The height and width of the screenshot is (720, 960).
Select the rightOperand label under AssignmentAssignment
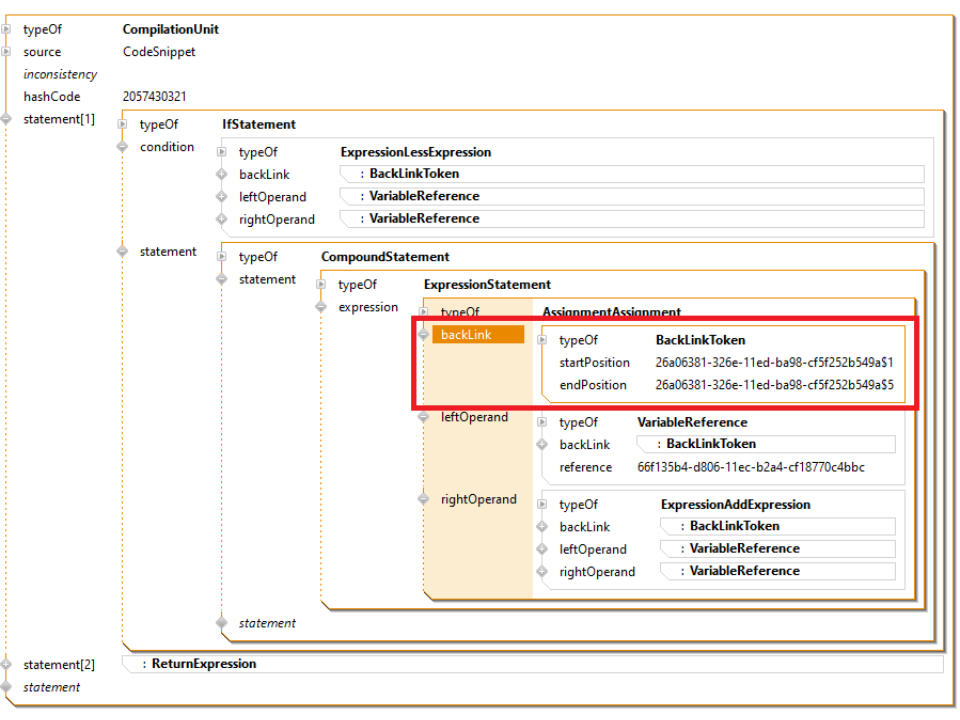click(x=479, y=499)
